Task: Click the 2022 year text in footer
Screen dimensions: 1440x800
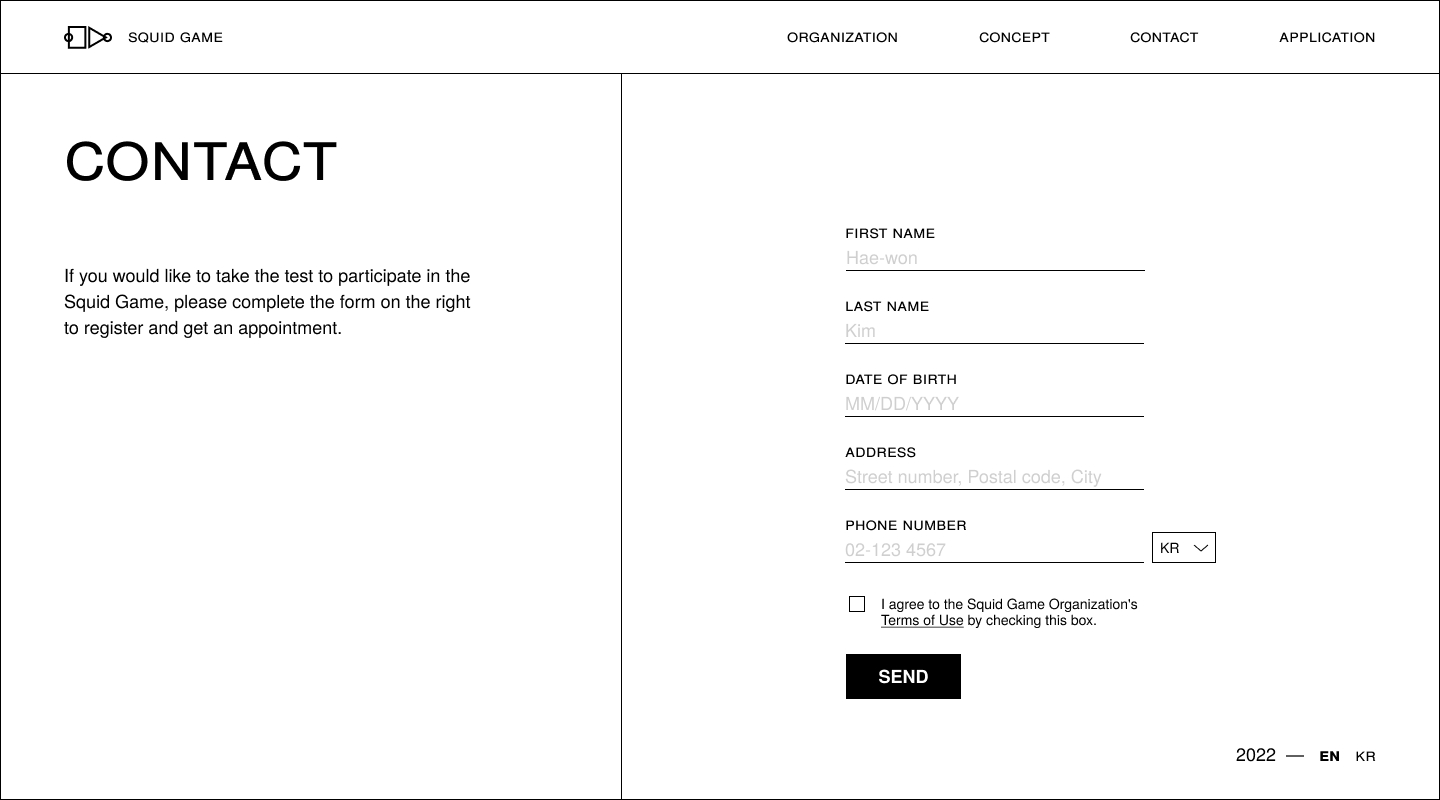Action: [1255, 756]
